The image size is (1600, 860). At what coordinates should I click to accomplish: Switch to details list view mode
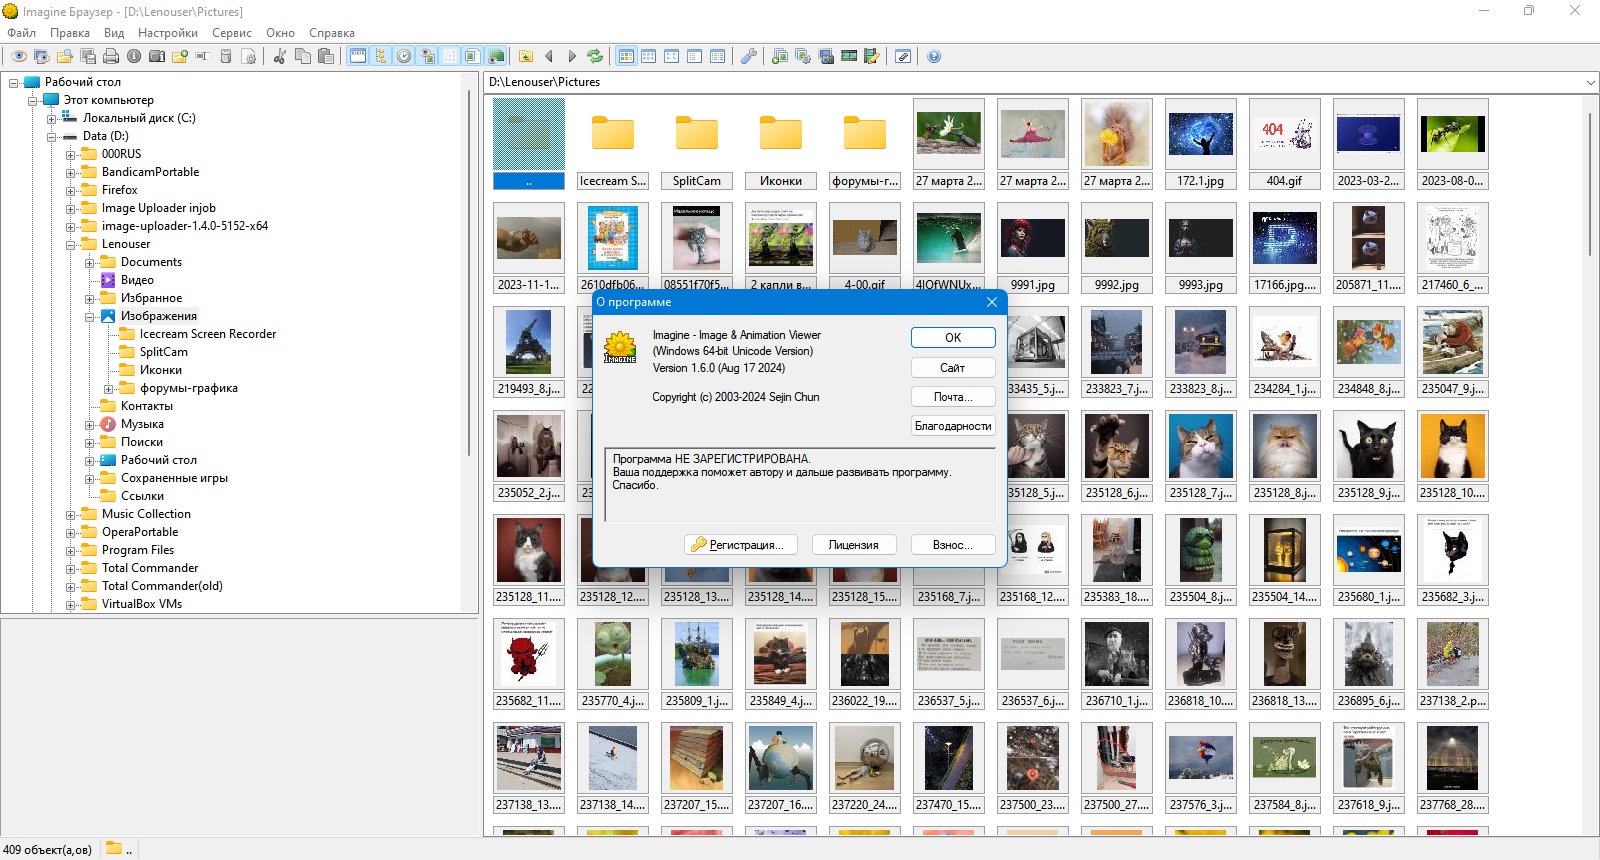pyautogui.click(x=717, y=56)
